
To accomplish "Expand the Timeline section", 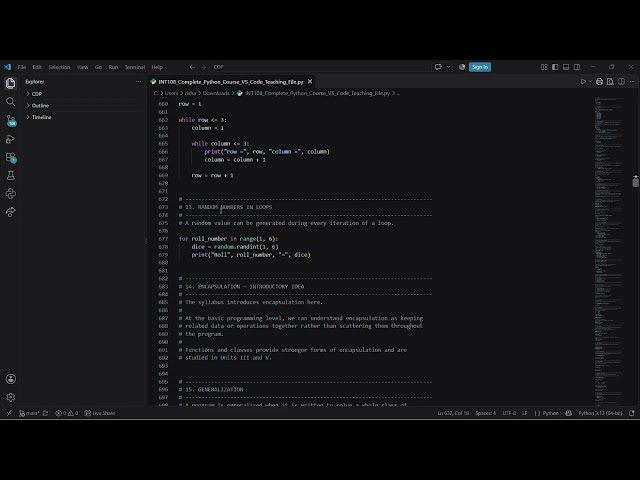I will tap(82, 117).
